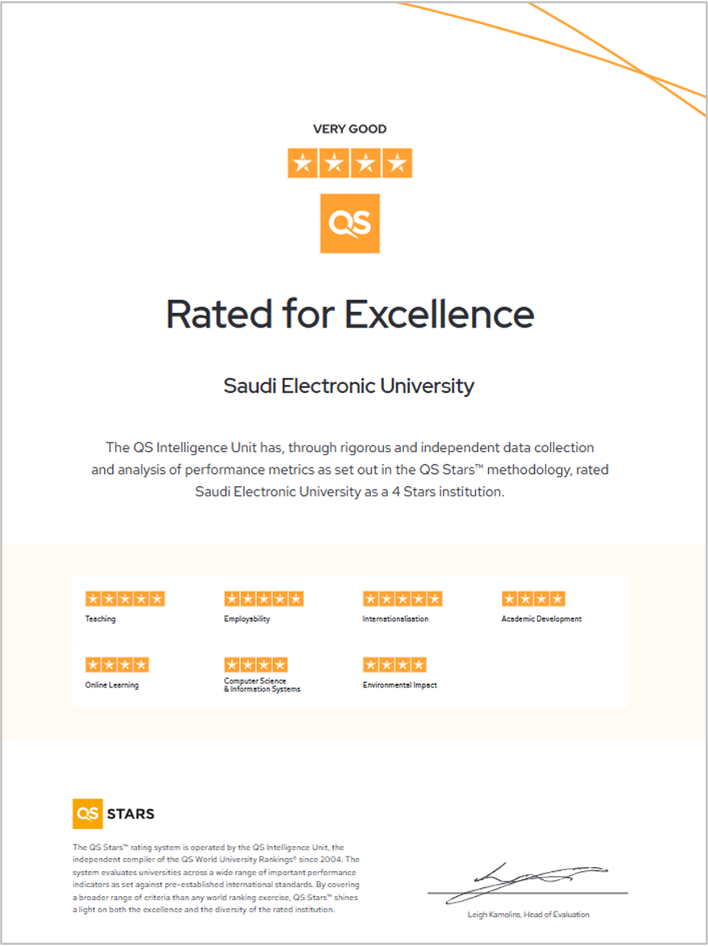Click the Online Learning label

(112, 685)
